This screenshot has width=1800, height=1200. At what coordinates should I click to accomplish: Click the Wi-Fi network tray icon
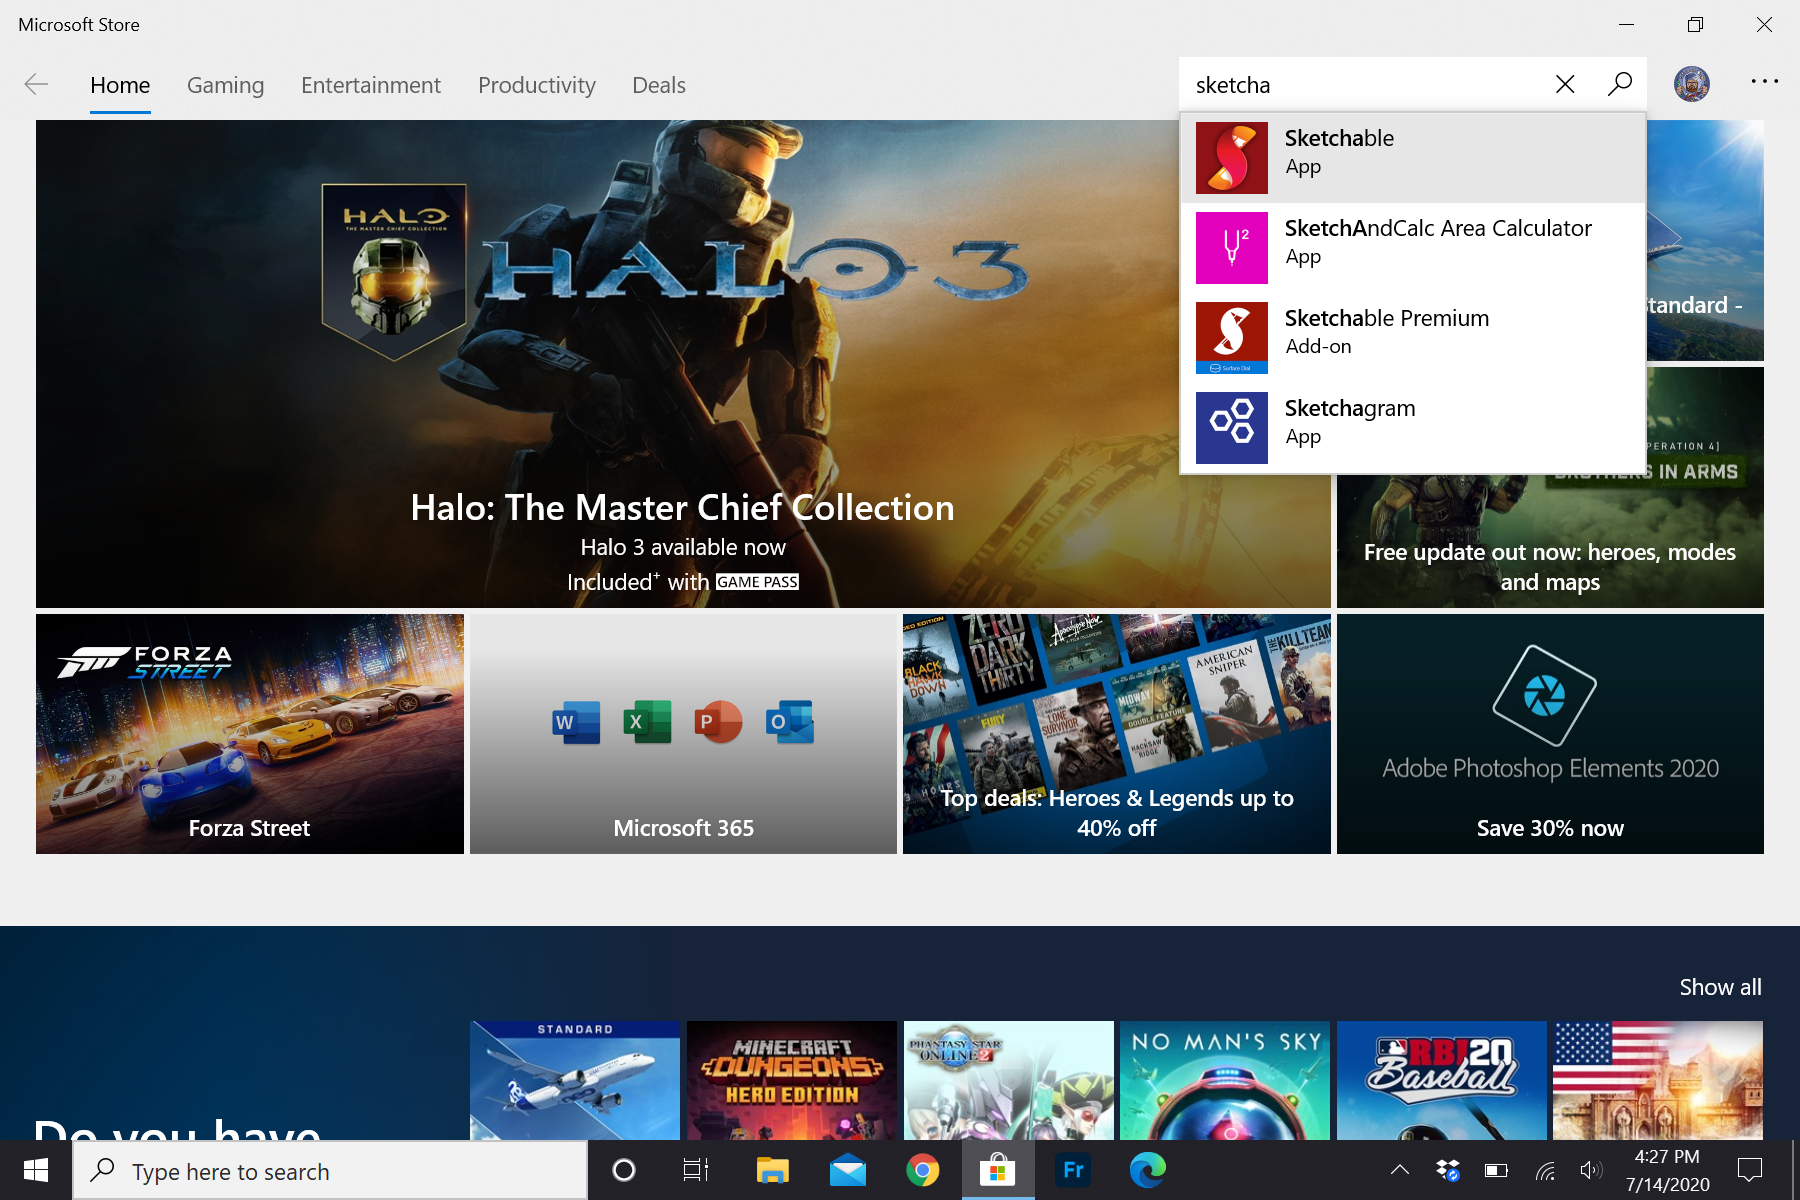point(1545,1170)
